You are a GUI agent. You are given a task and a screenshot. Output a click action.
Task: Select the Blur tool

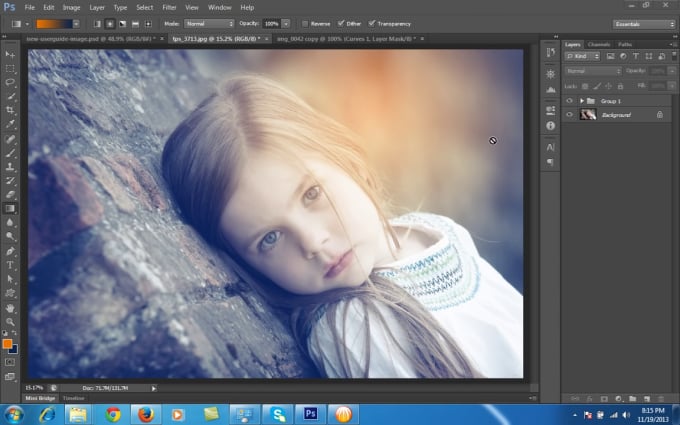pyautogui.click(x=10, y=222)
